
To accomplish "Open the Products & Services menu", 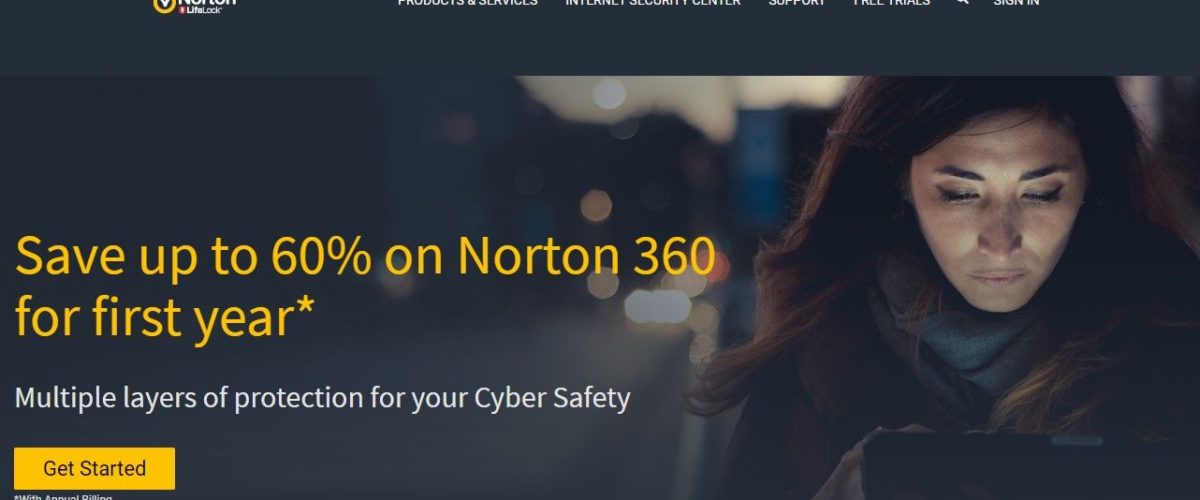I will coord(467,3).
